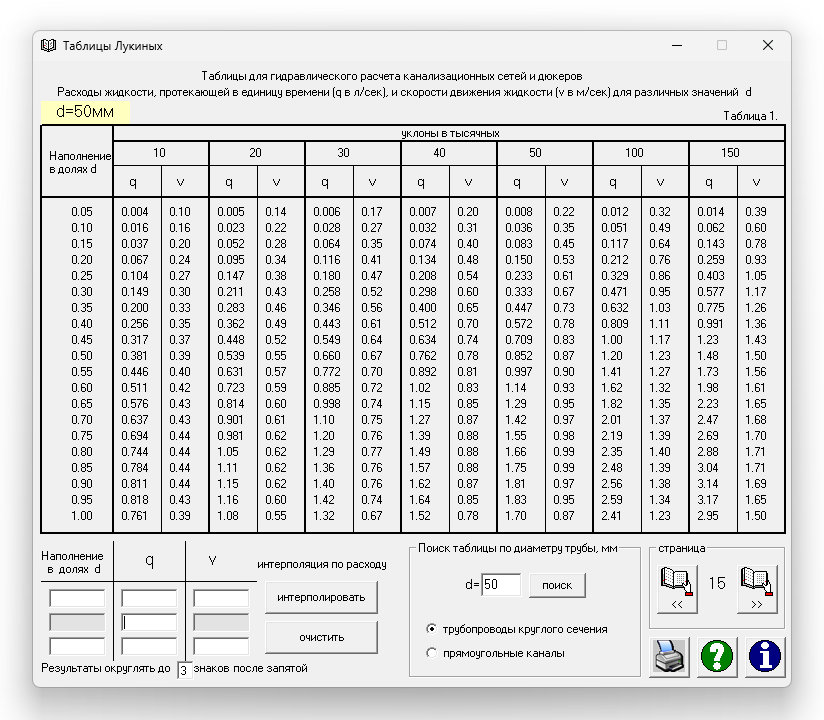Image resolution: width=824 pixels, height=720 pixels.
Task: Click the slope column header 20
Action: [255, 153]
